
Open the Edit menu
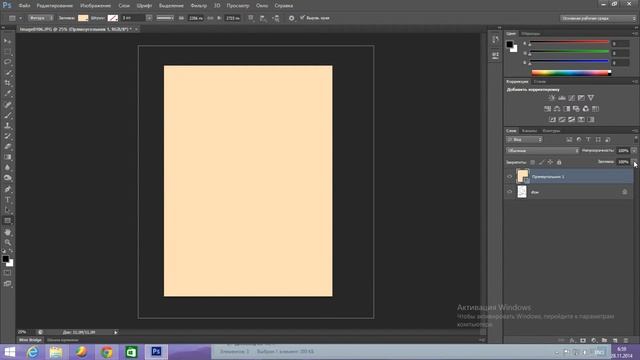(x=55, y=6)
